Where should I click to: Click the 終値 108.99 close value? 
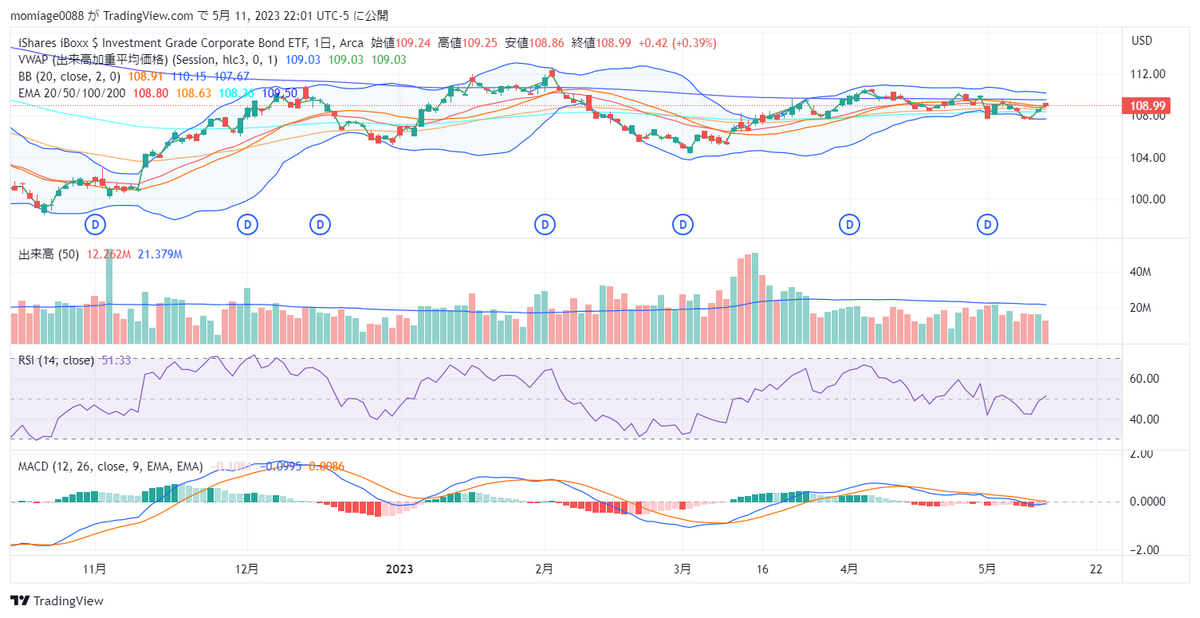click(x=601, y=44)
